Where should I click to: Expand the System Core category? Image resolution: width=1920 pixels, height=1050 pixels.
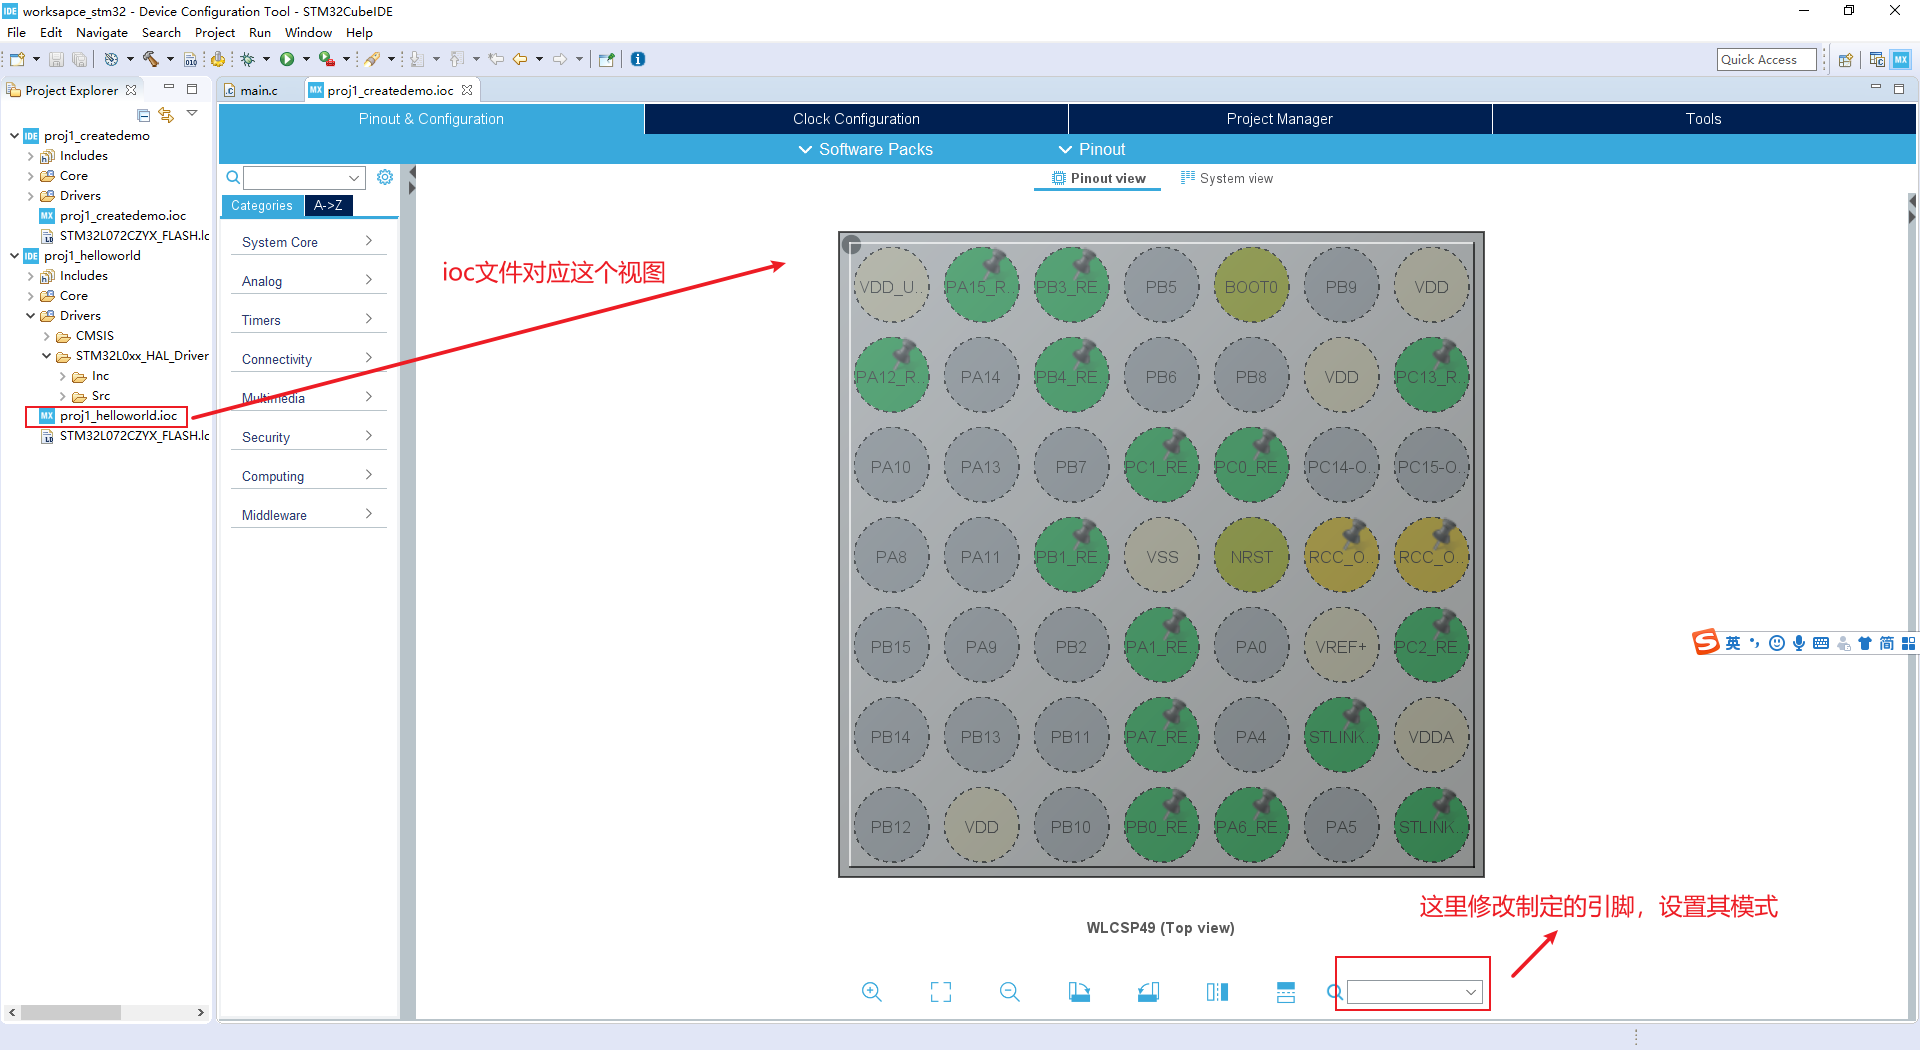point(308,242)
